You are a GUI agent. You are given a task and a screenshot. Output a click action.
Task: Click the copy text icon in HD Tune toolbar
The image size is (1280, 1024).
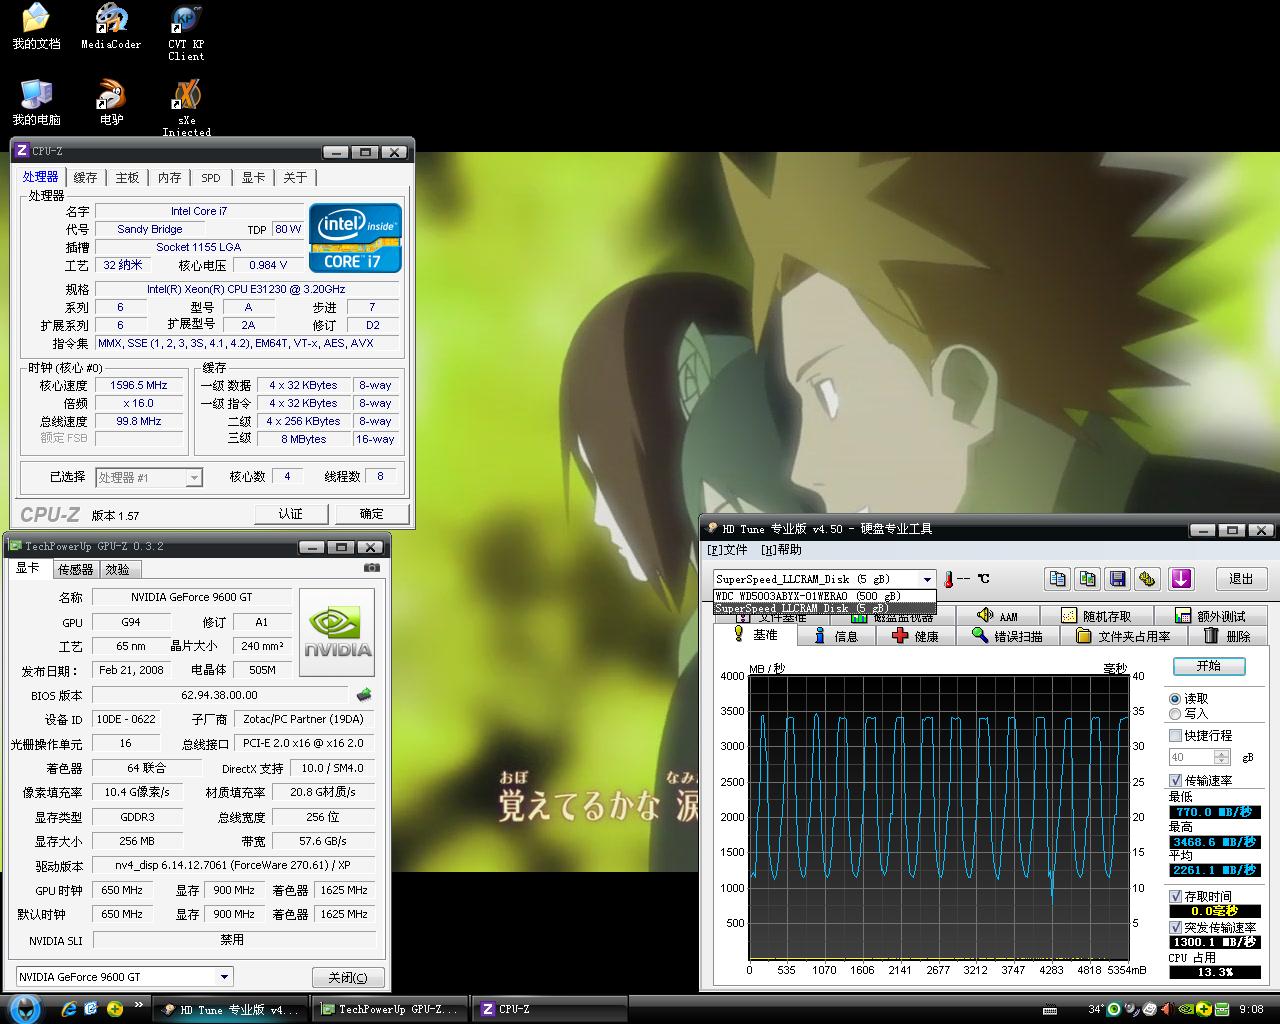pos(1058,578)
